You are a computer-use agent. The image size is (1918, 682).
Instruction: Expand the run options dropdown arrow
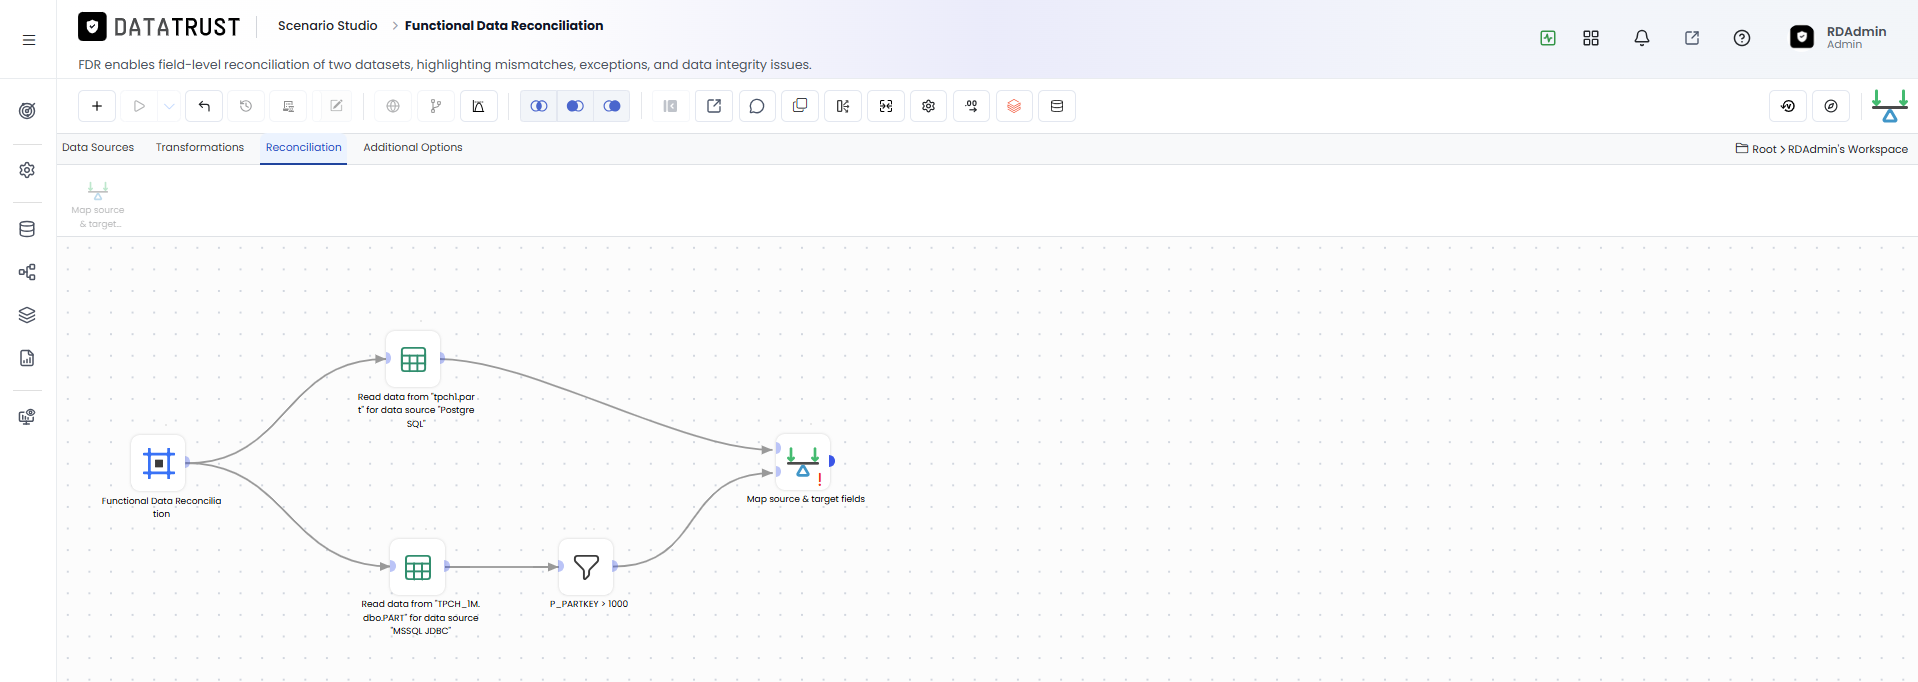[x=170, y=106]
